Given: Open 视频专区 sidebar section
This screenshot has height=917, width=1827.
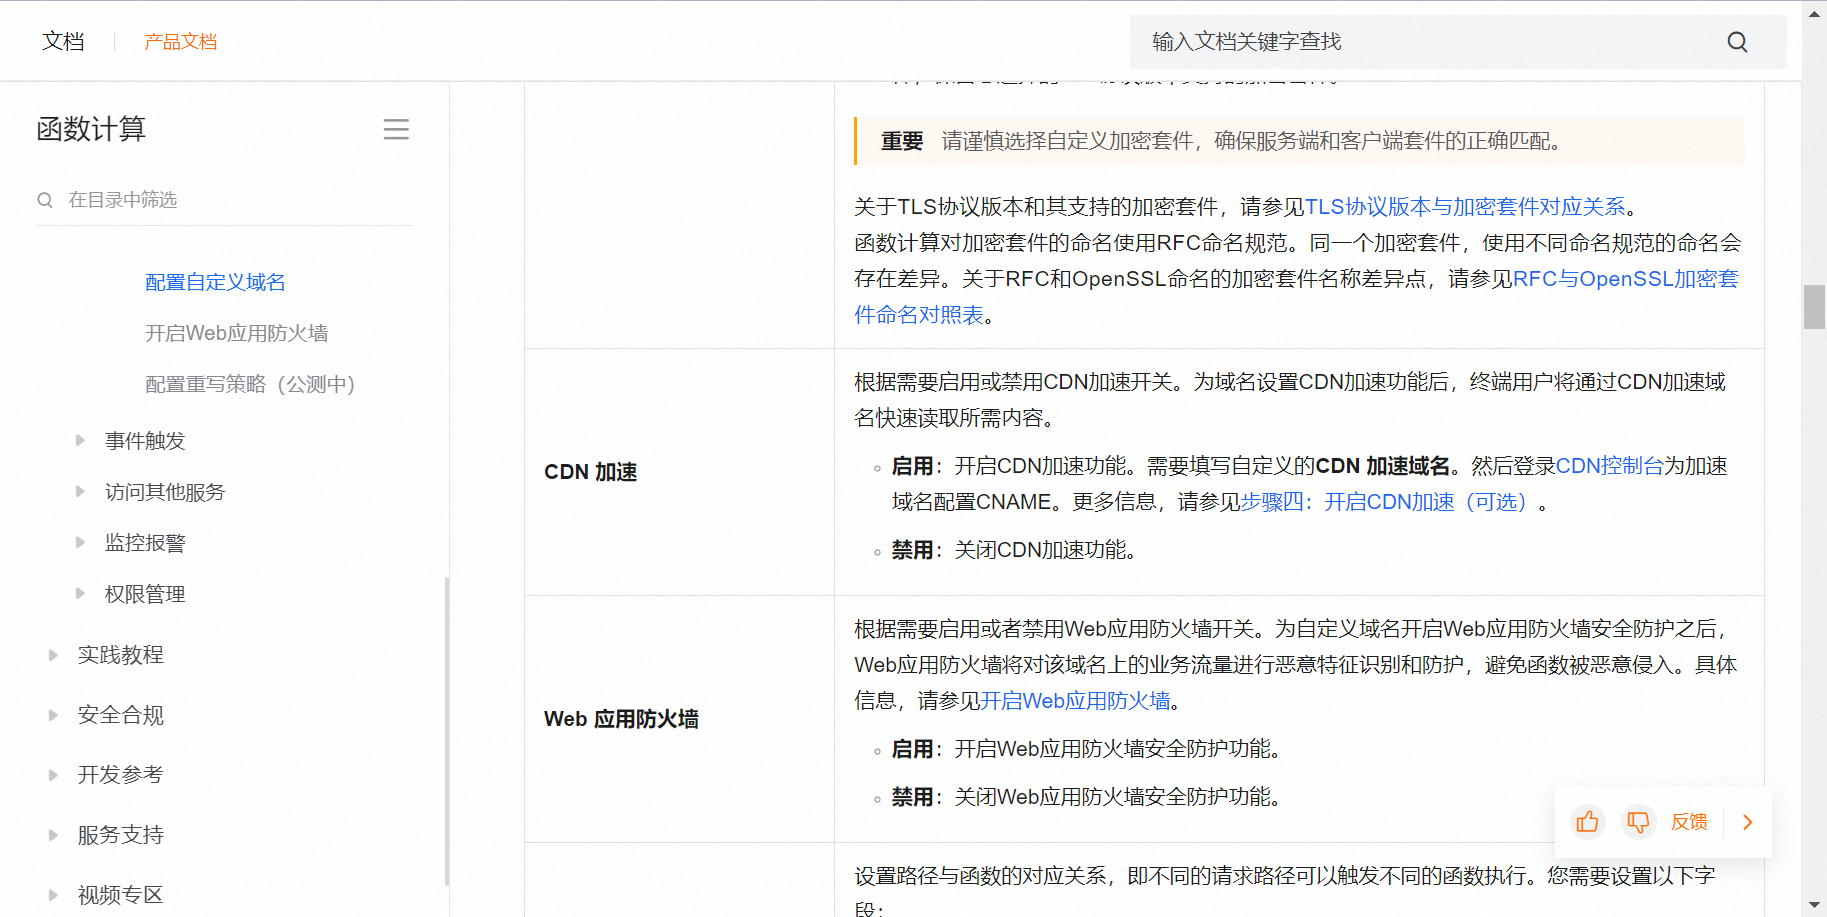Looking at the screenshot, I should point(121,895).
